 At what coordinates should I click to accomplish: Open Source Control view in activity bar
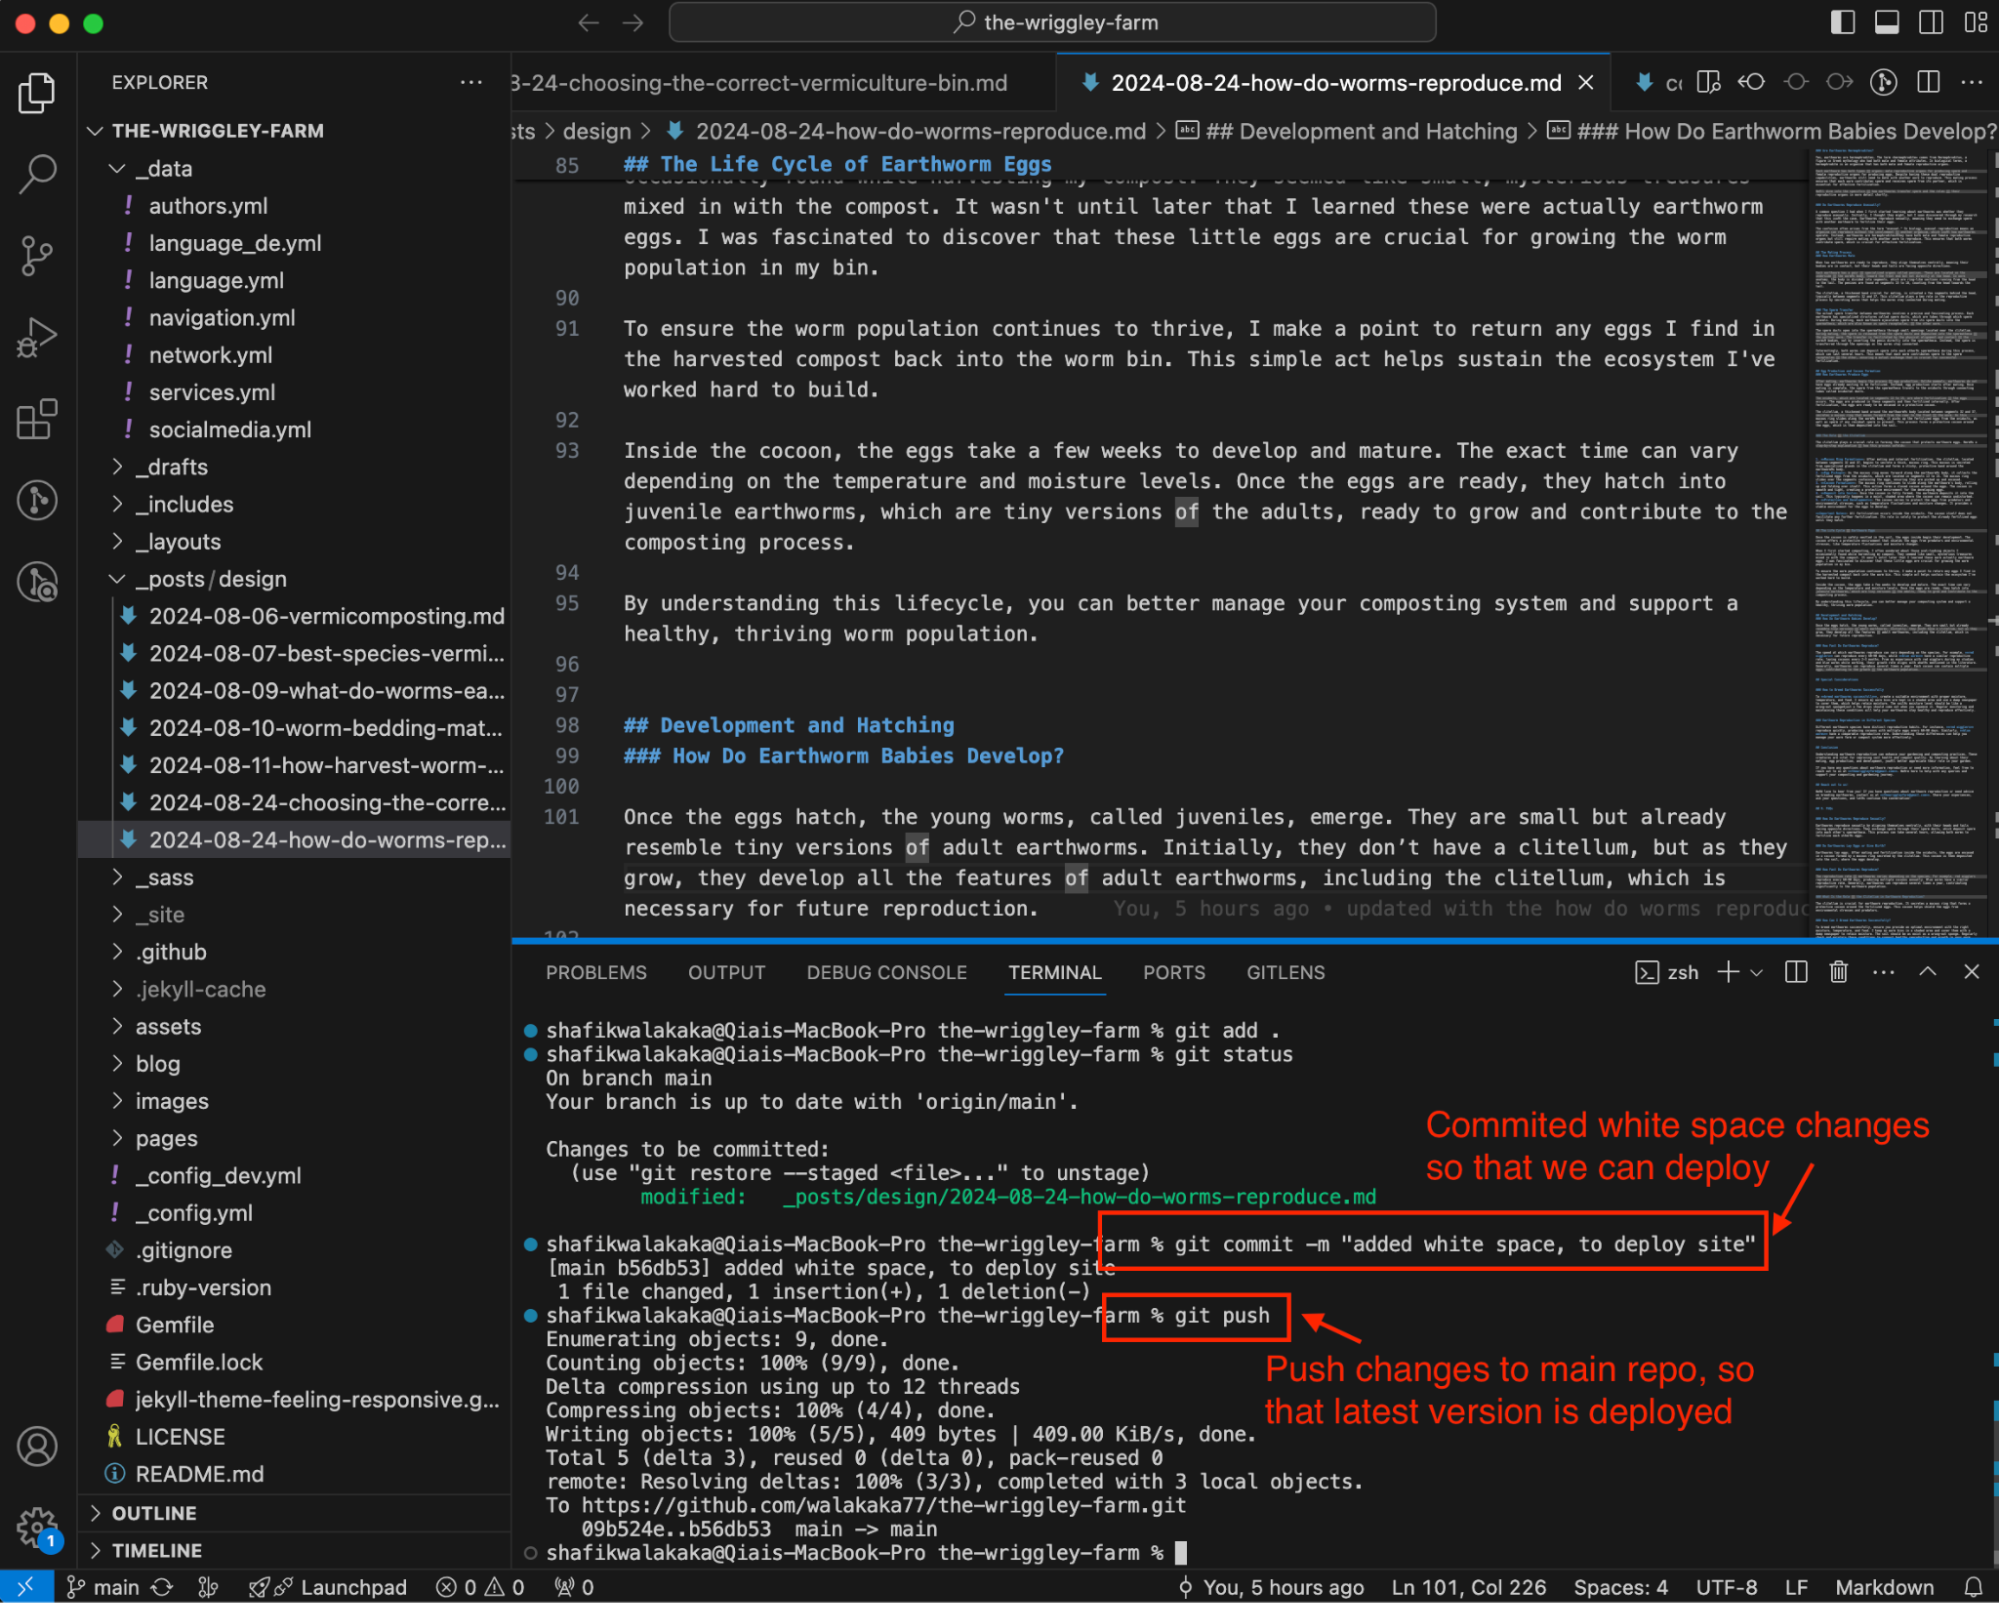pos(37,256)
